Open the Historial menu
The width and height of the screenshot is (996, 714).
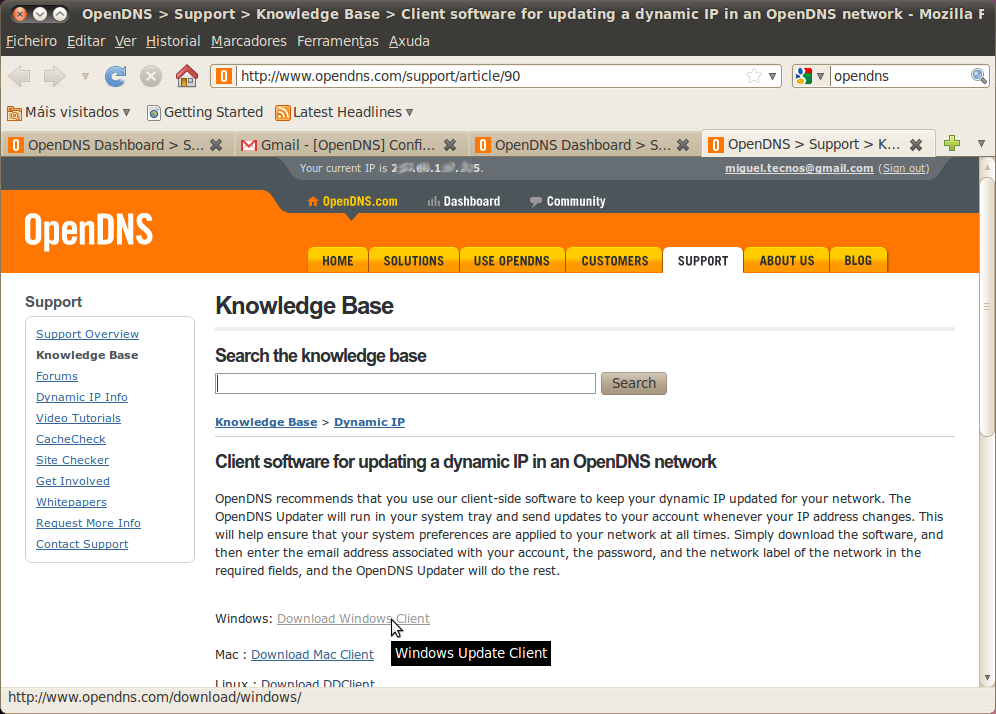tap(173, 41)
